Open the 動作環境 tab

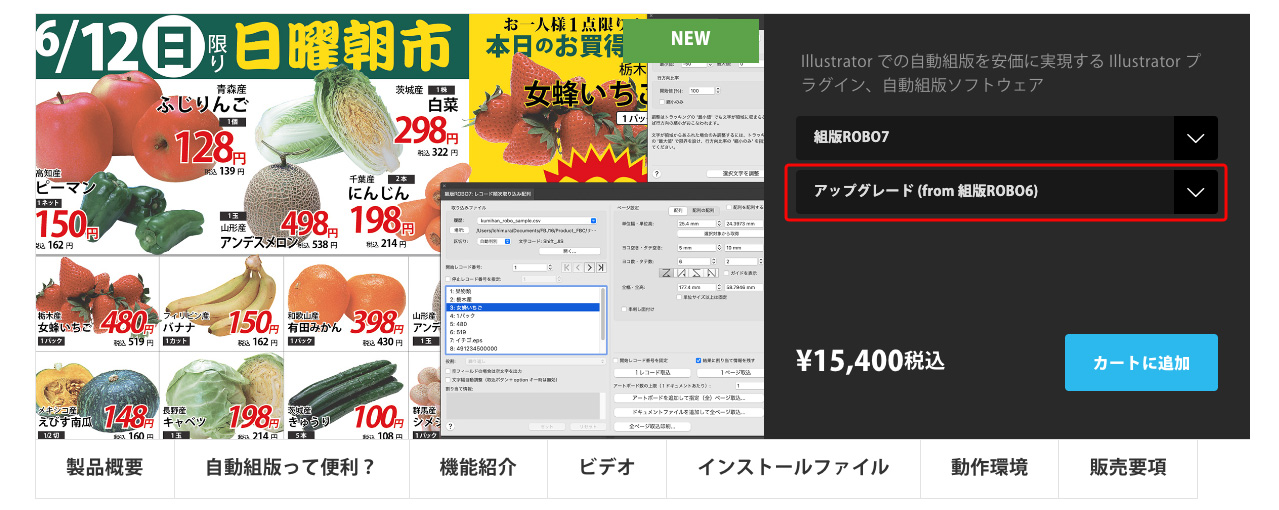coord(988,467)
